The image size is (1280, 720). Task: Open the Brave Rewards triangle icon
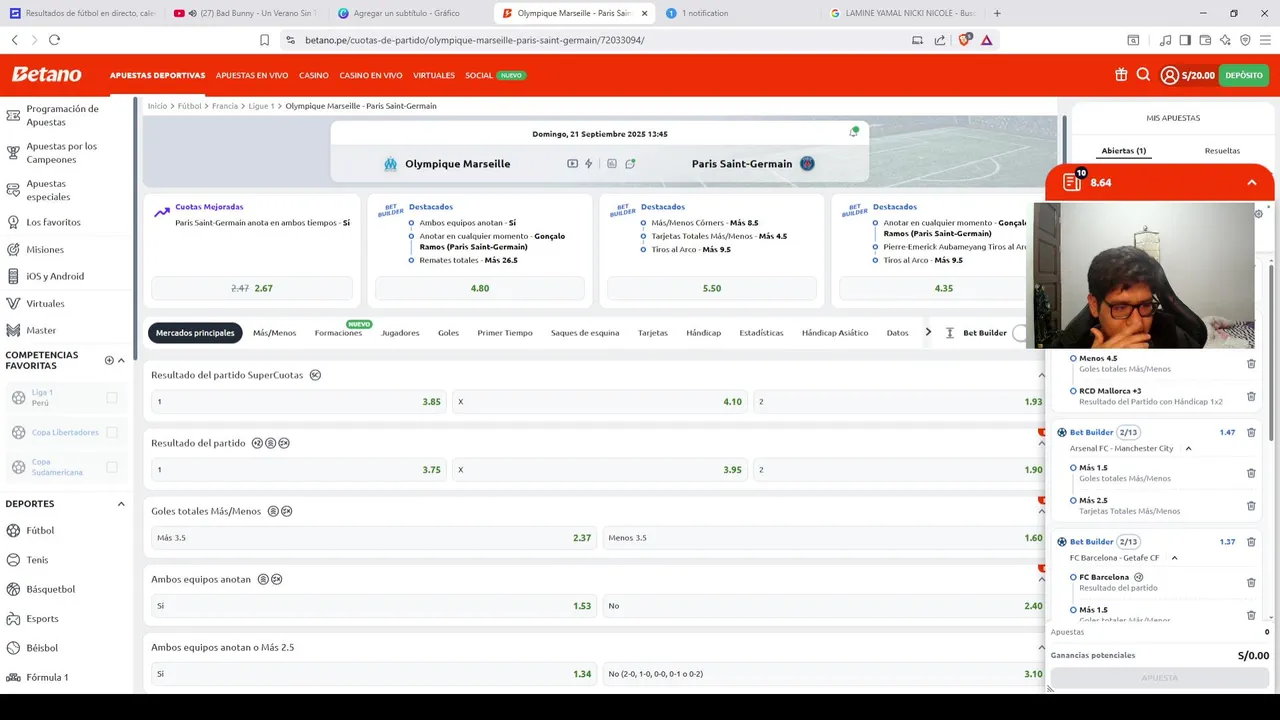pos(987,40)
